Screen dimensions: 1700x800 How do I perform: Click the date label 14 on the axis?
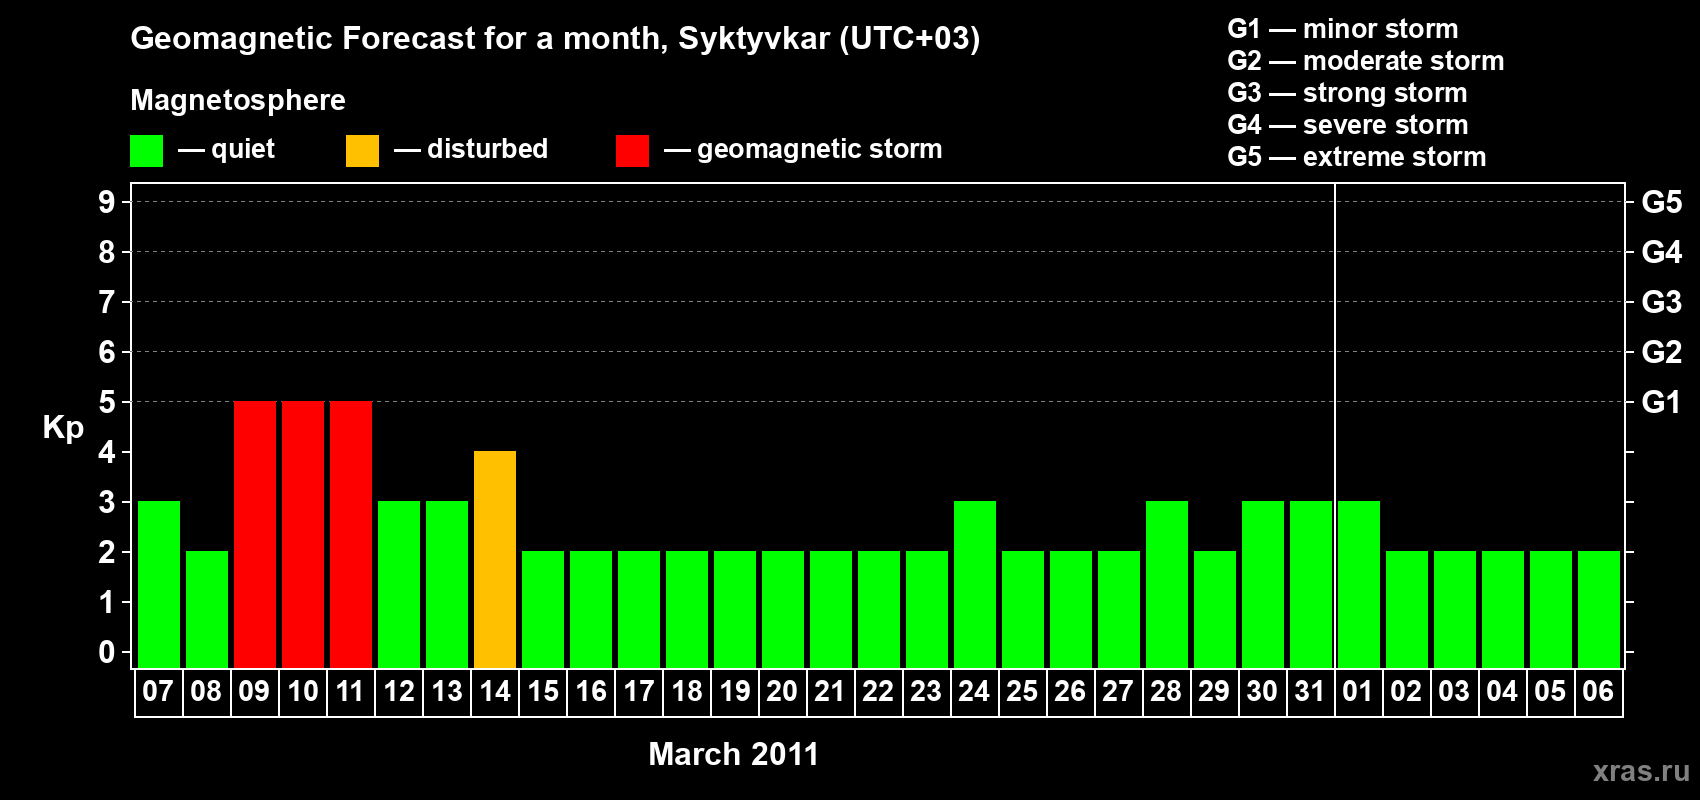click(x=495, y=692)
